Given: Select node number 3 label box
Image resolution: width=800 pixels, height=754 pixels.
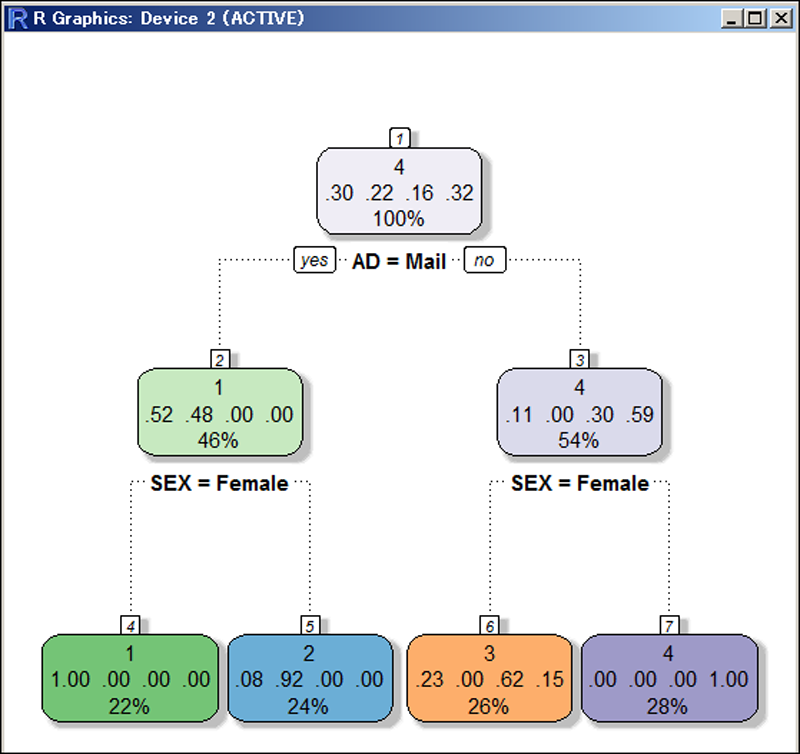Looking at the screenshot, I should tap(580, 359).
